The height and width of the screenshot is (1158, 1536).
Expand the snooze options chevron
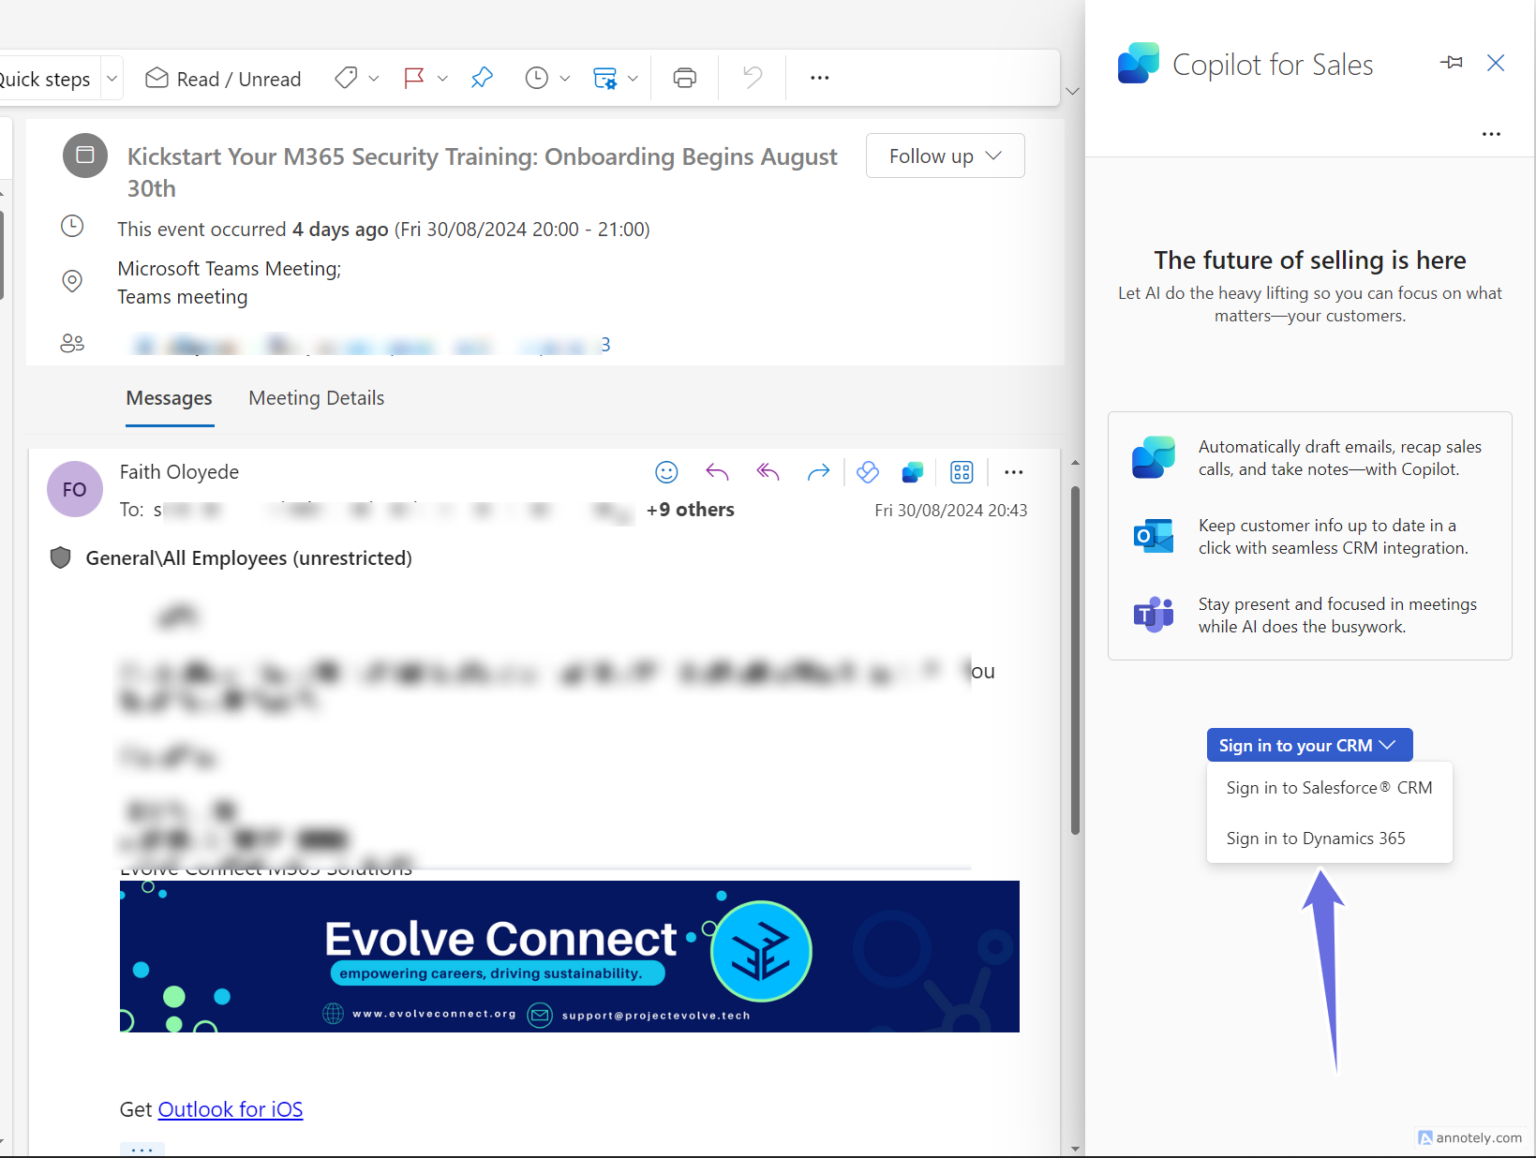click(x=565, y=77)
